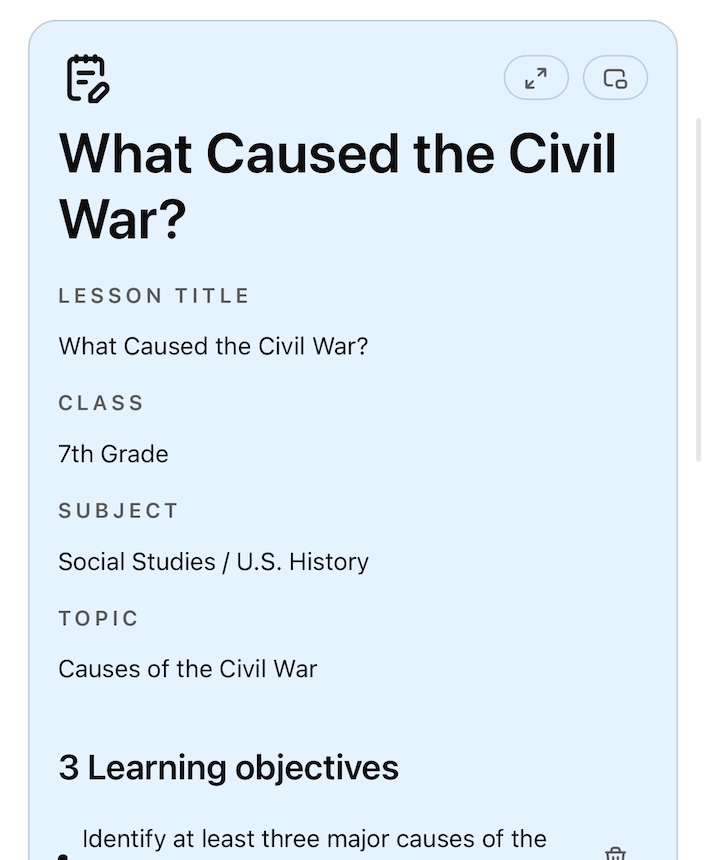The width and height of the screenshot is (706, 860).
Task: Click the CLASS label
Action: coord(101,403)
